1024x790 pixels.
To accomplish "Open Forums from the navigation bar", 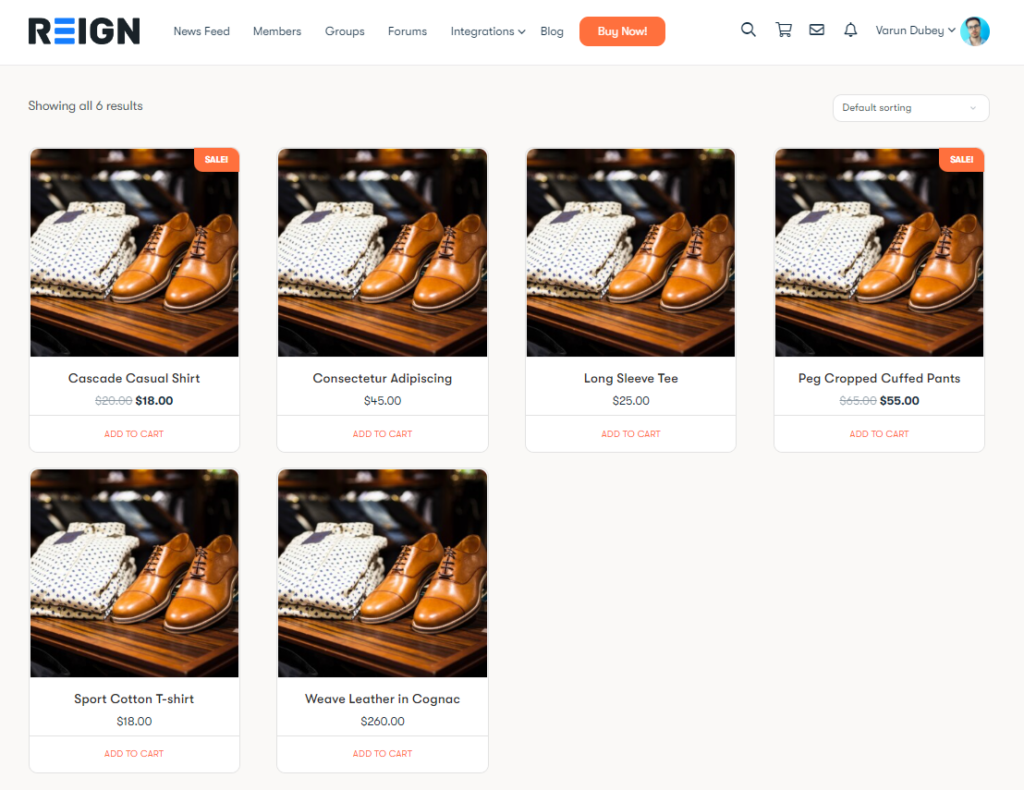I will click(x=407, y=31).
